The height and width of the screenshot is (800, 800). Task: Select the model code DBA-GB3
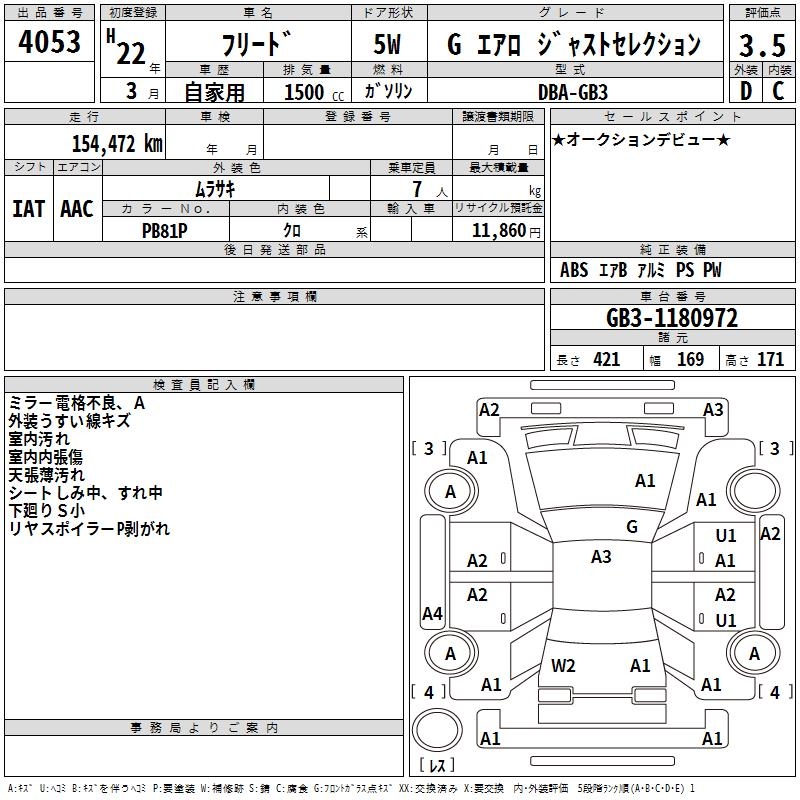pos(573,92)
